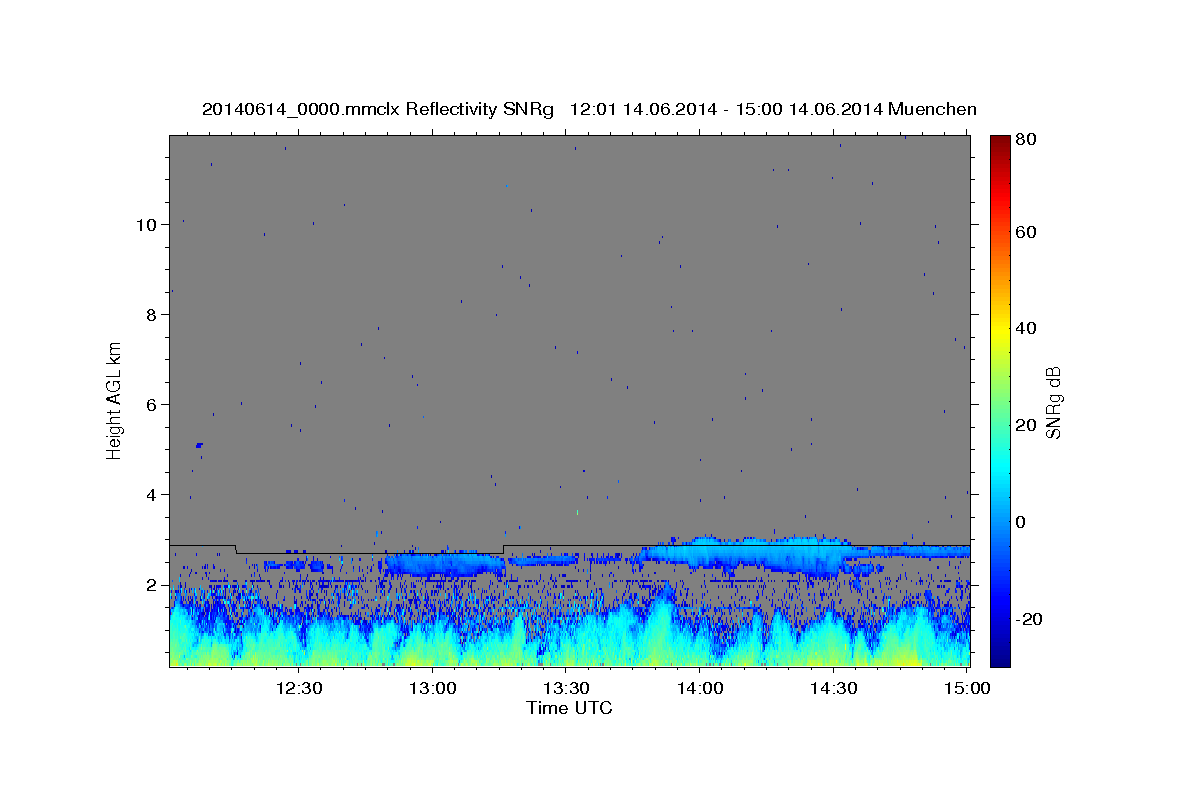
Task: Click the 'SNRg dB' colorbar label
Action: click(x=1053, y=402)
